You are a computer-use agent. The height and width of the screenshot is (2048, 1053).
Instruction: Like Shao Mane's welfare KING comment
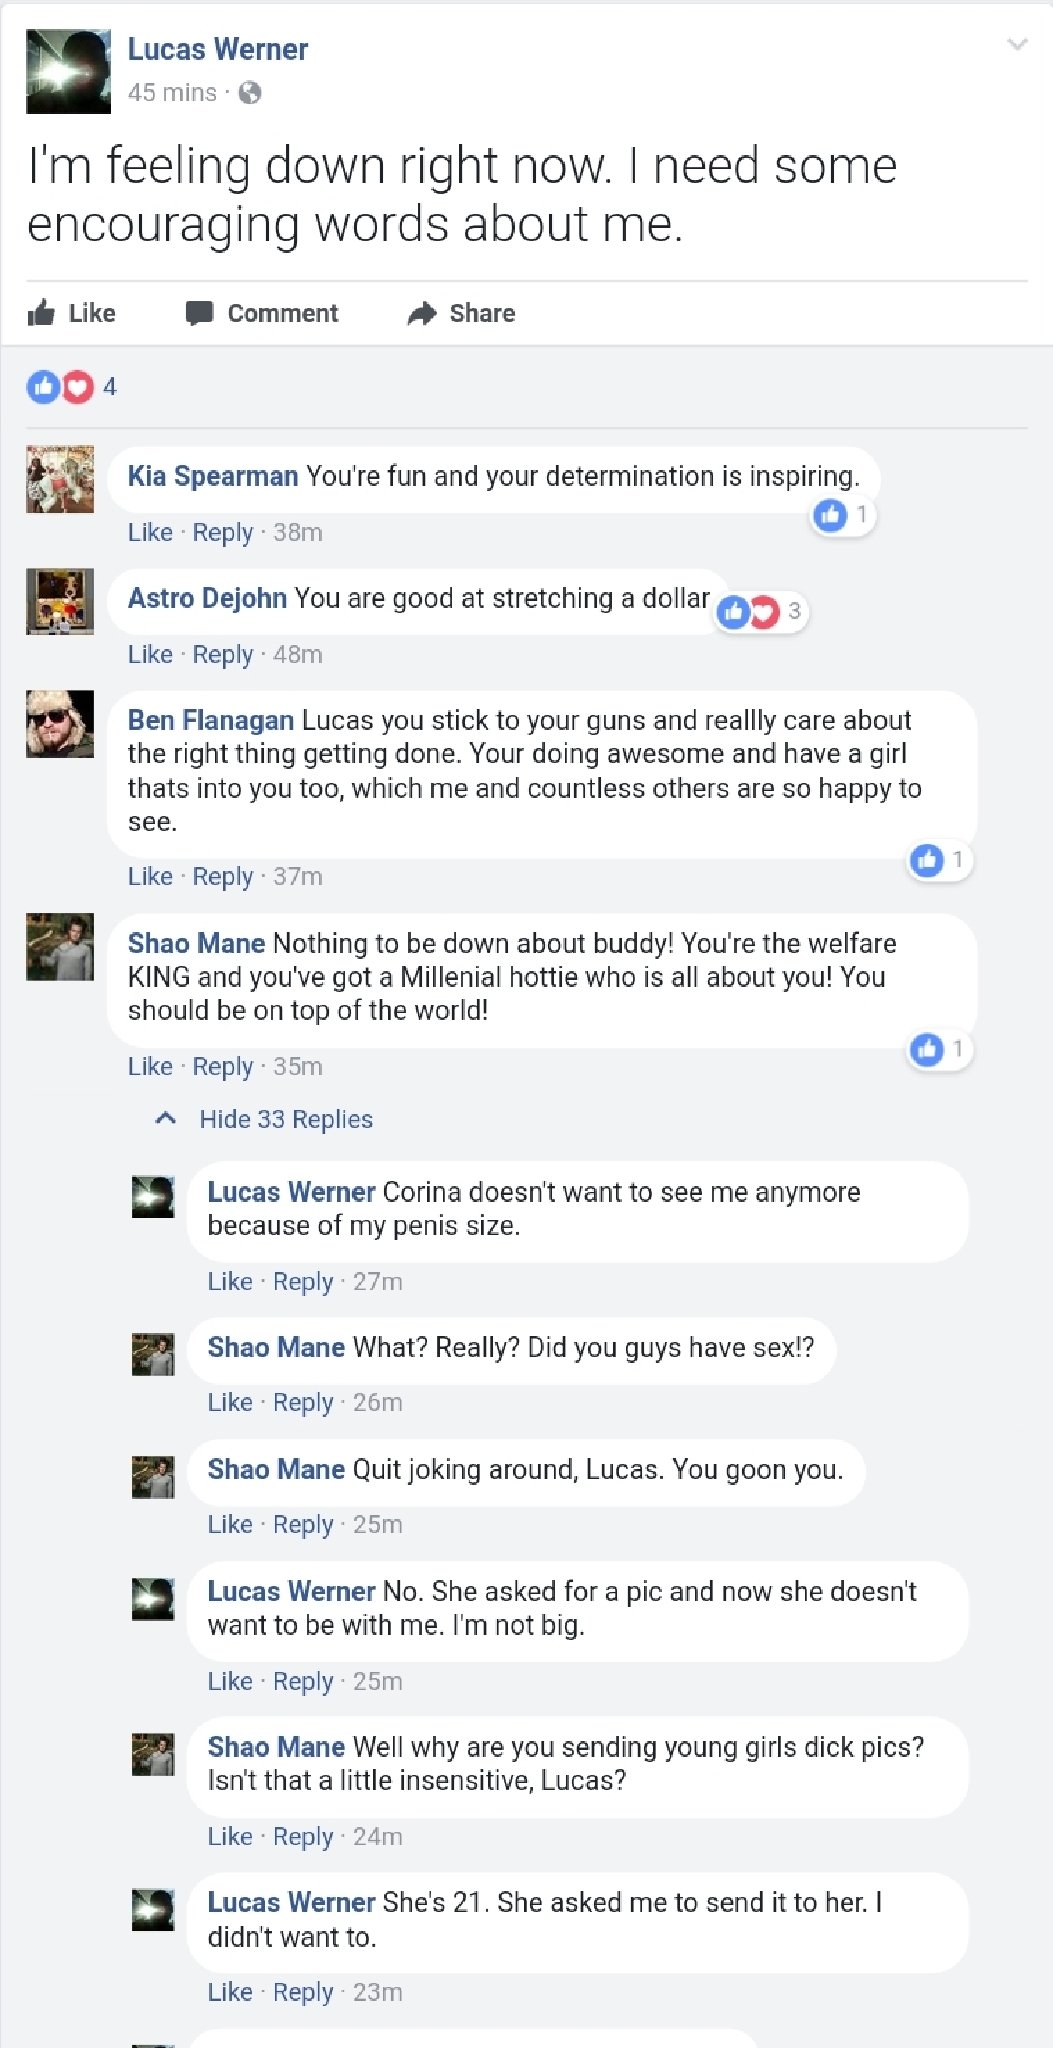pos(150,1066)
